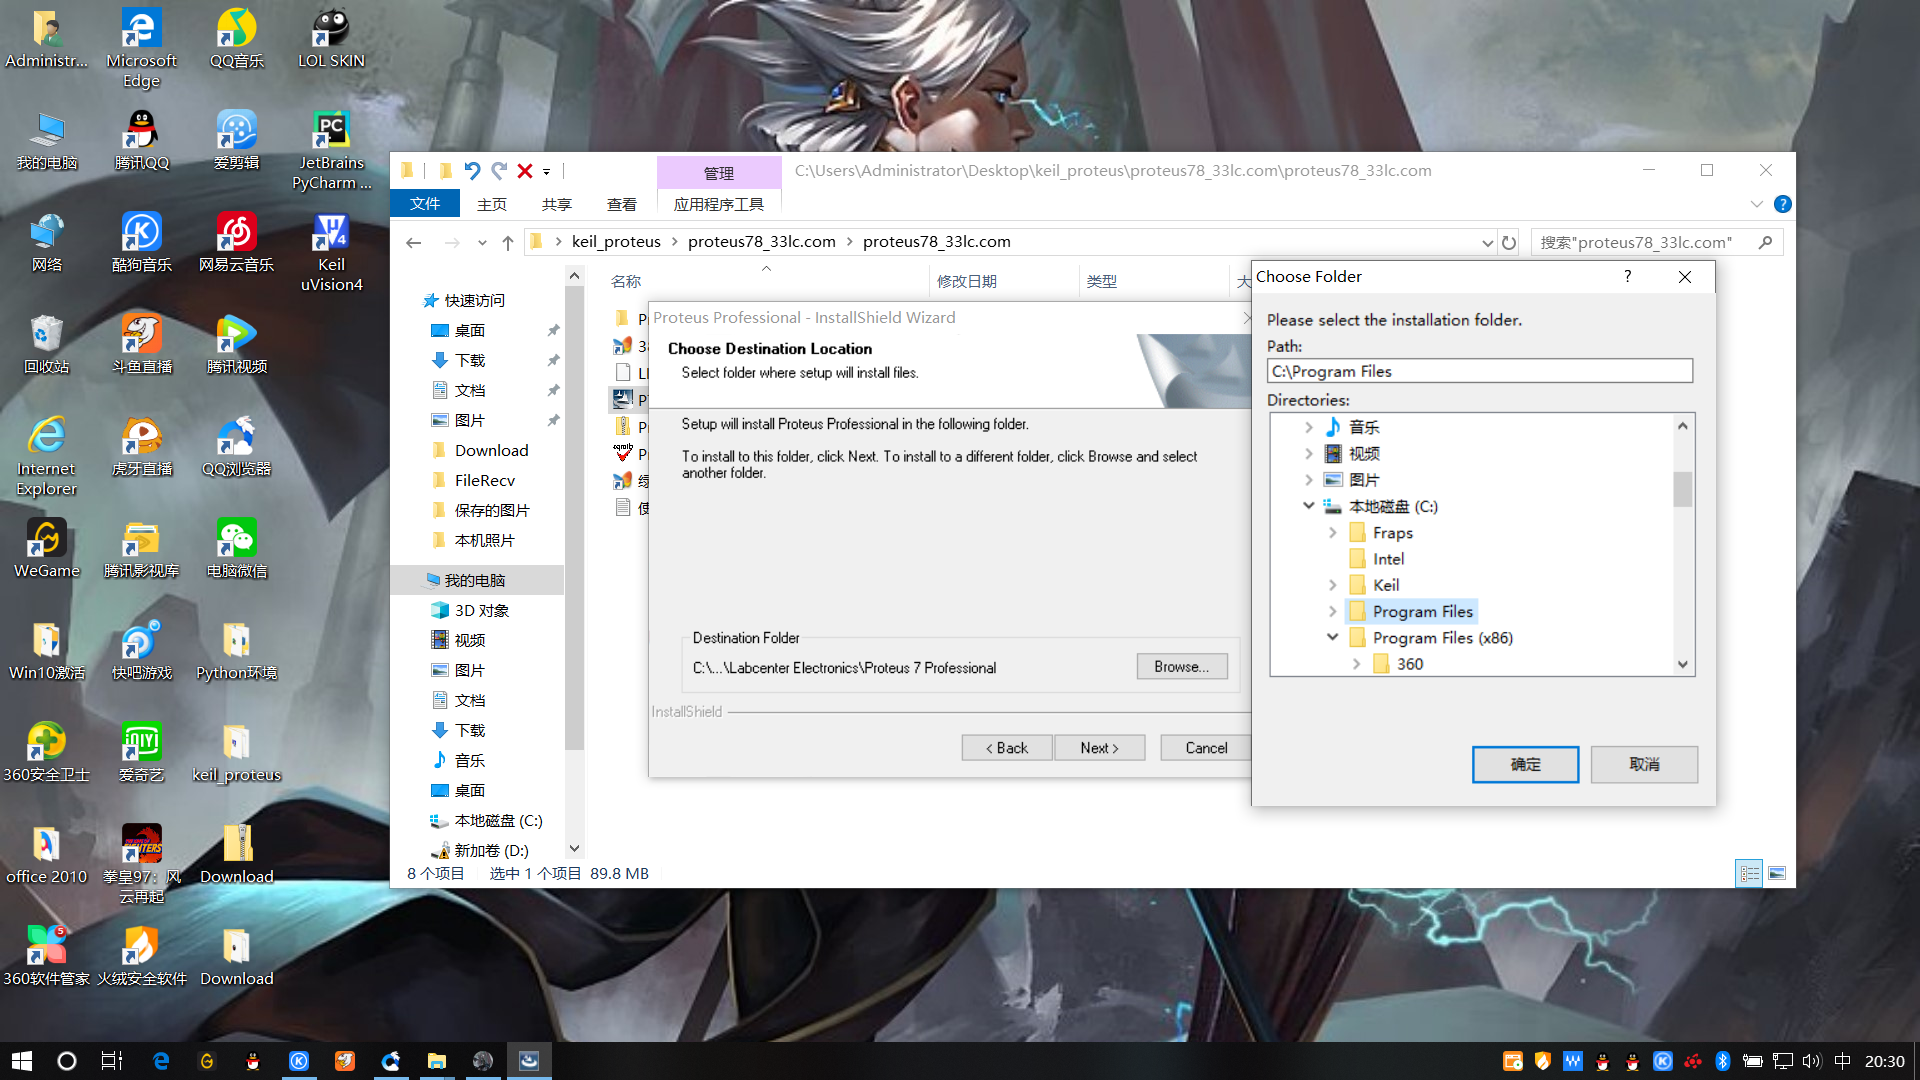The image size is (1920, 1080).
Task: Open the 文件 menu tab
Action: 425,204
